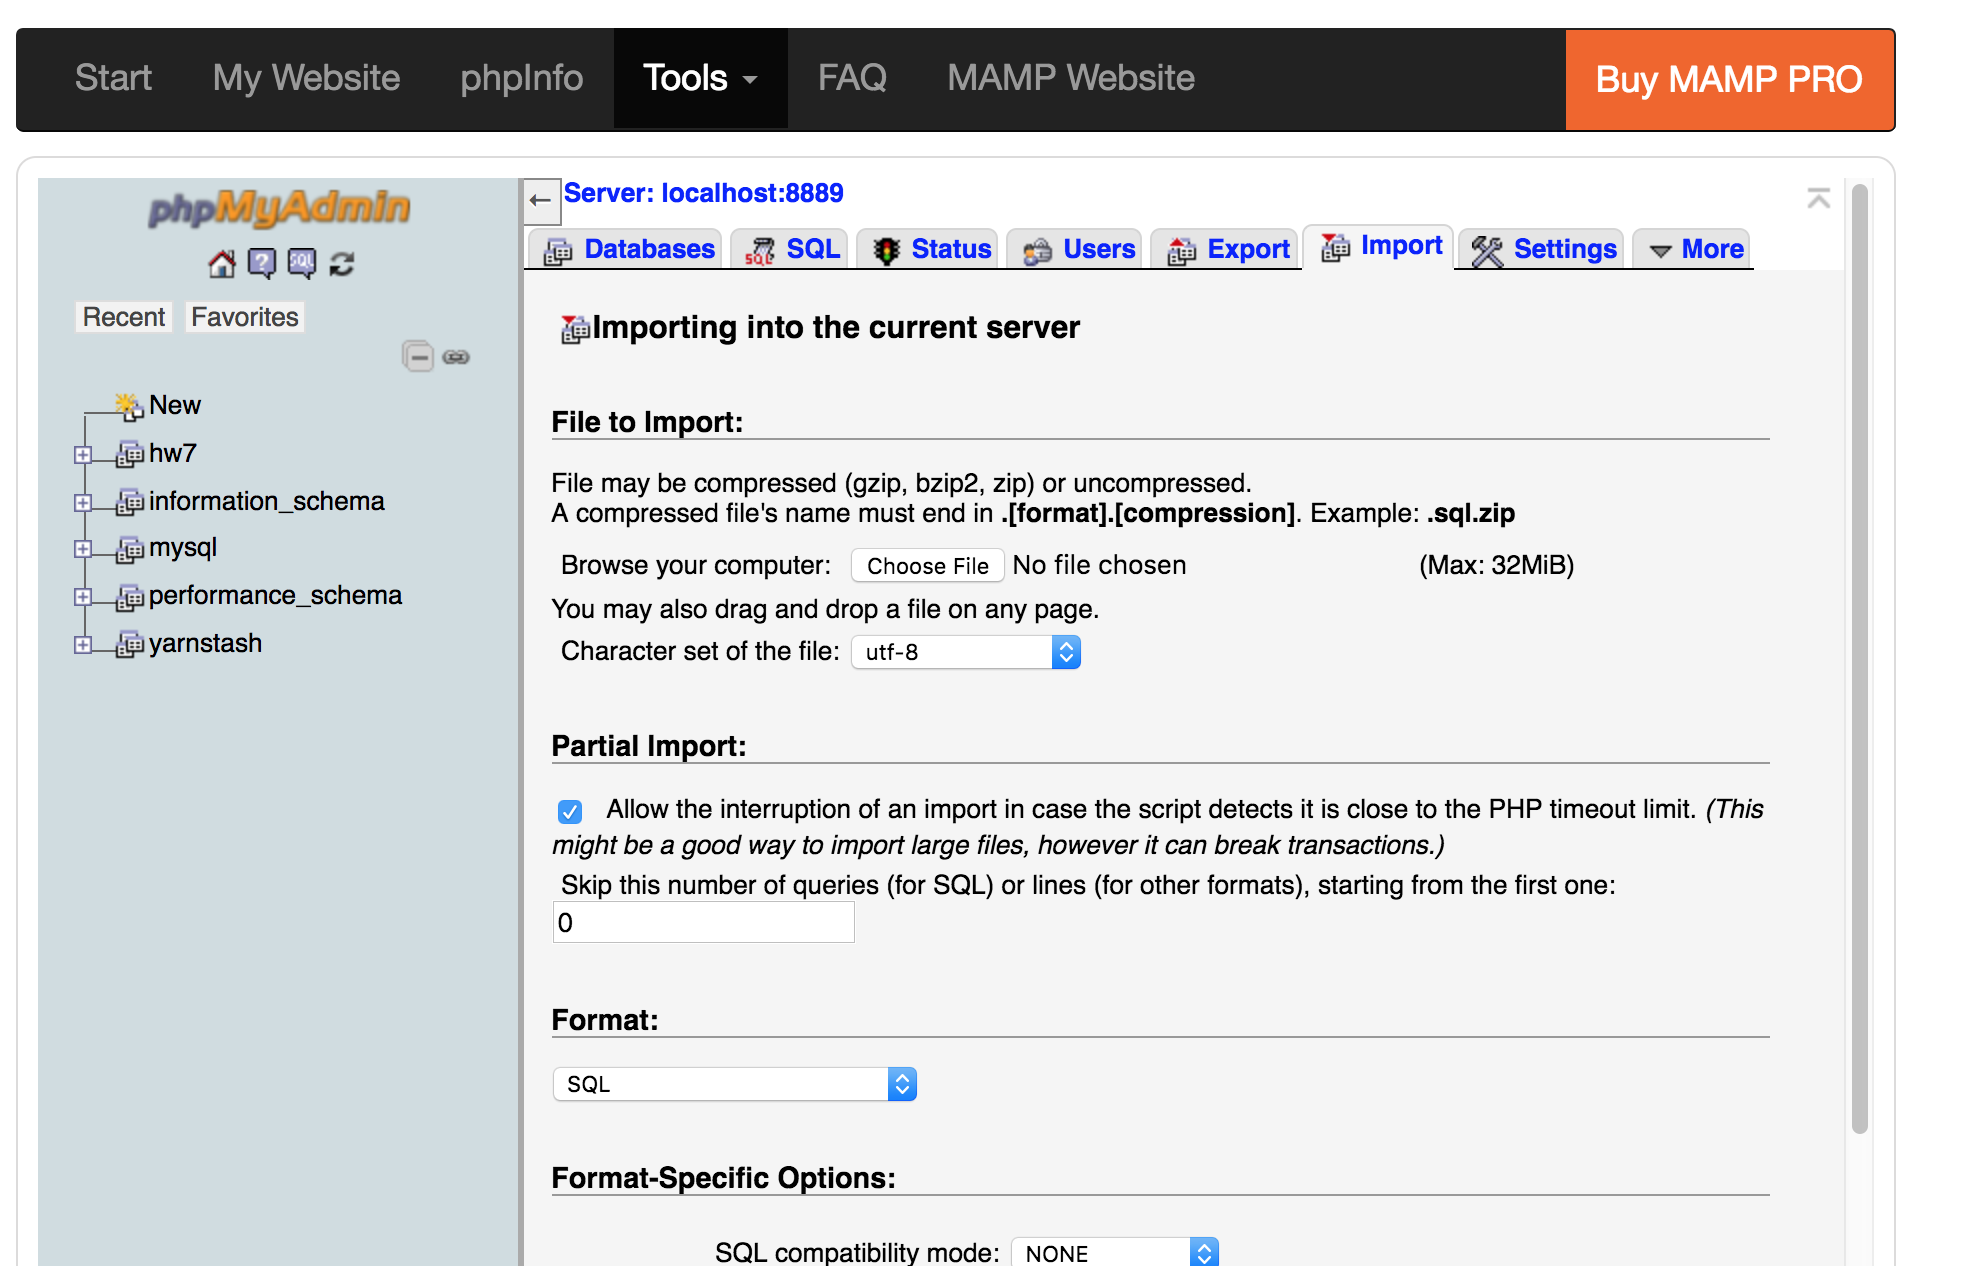The image size is (1964, 1266).
Task: Click the phpMyAdmin home icon
Action: 221,264
